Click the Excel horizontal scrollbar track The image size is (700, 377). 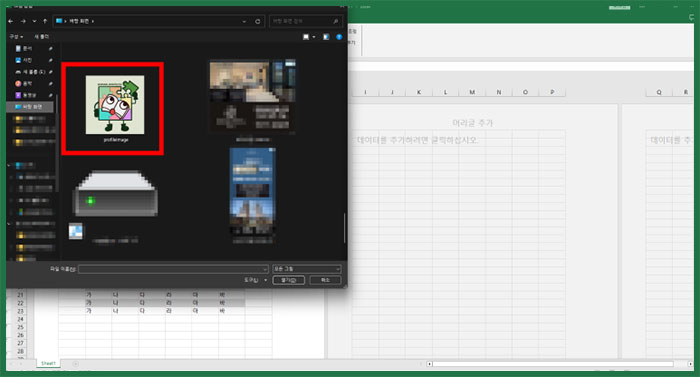pos(553,364)
